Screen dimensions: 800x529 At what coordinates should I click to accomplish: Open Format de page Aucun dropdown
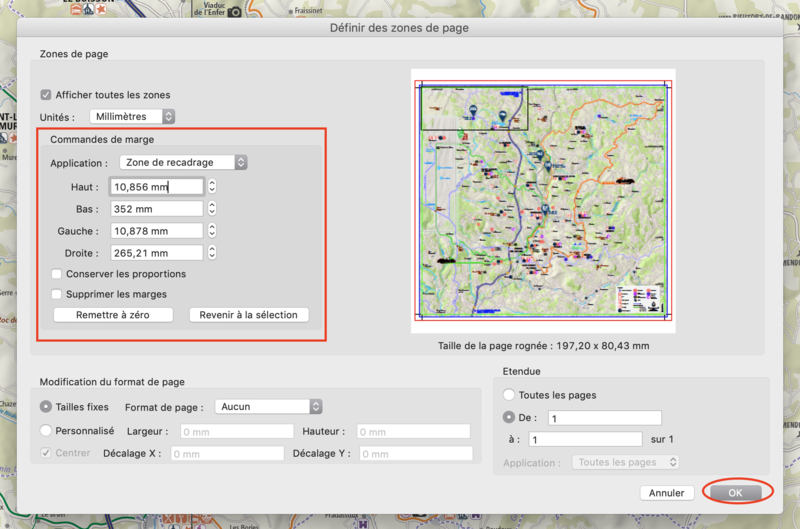pos(269,407)
